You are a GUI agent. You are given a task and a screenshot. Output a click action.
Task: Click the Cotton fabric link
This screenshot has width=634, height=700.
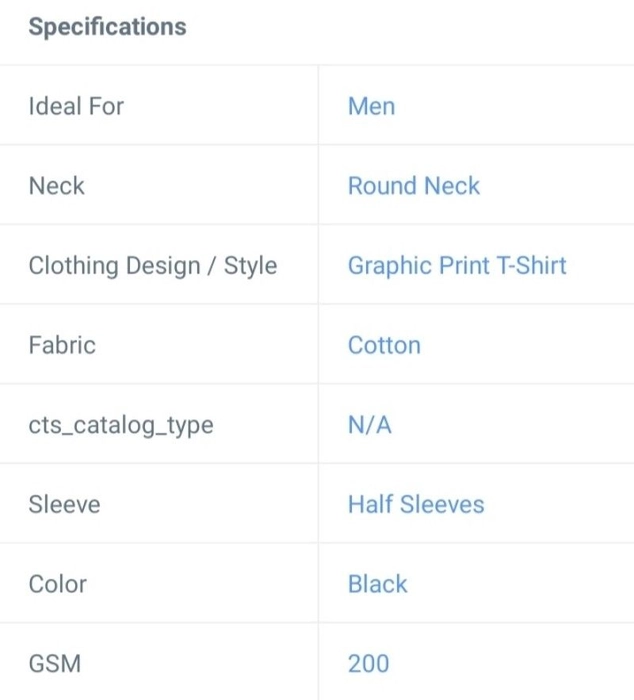point(384,345)
